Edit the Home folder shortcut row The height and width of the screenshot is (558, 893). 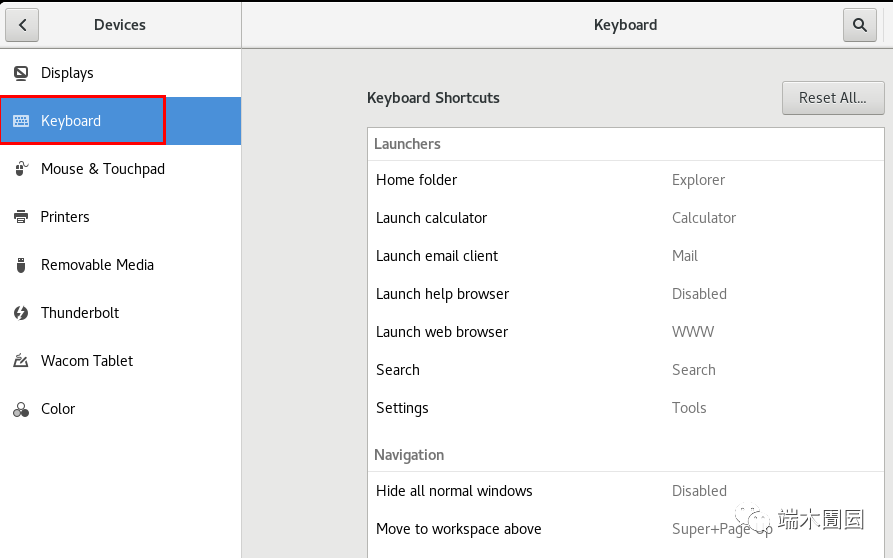click(625, 180)
